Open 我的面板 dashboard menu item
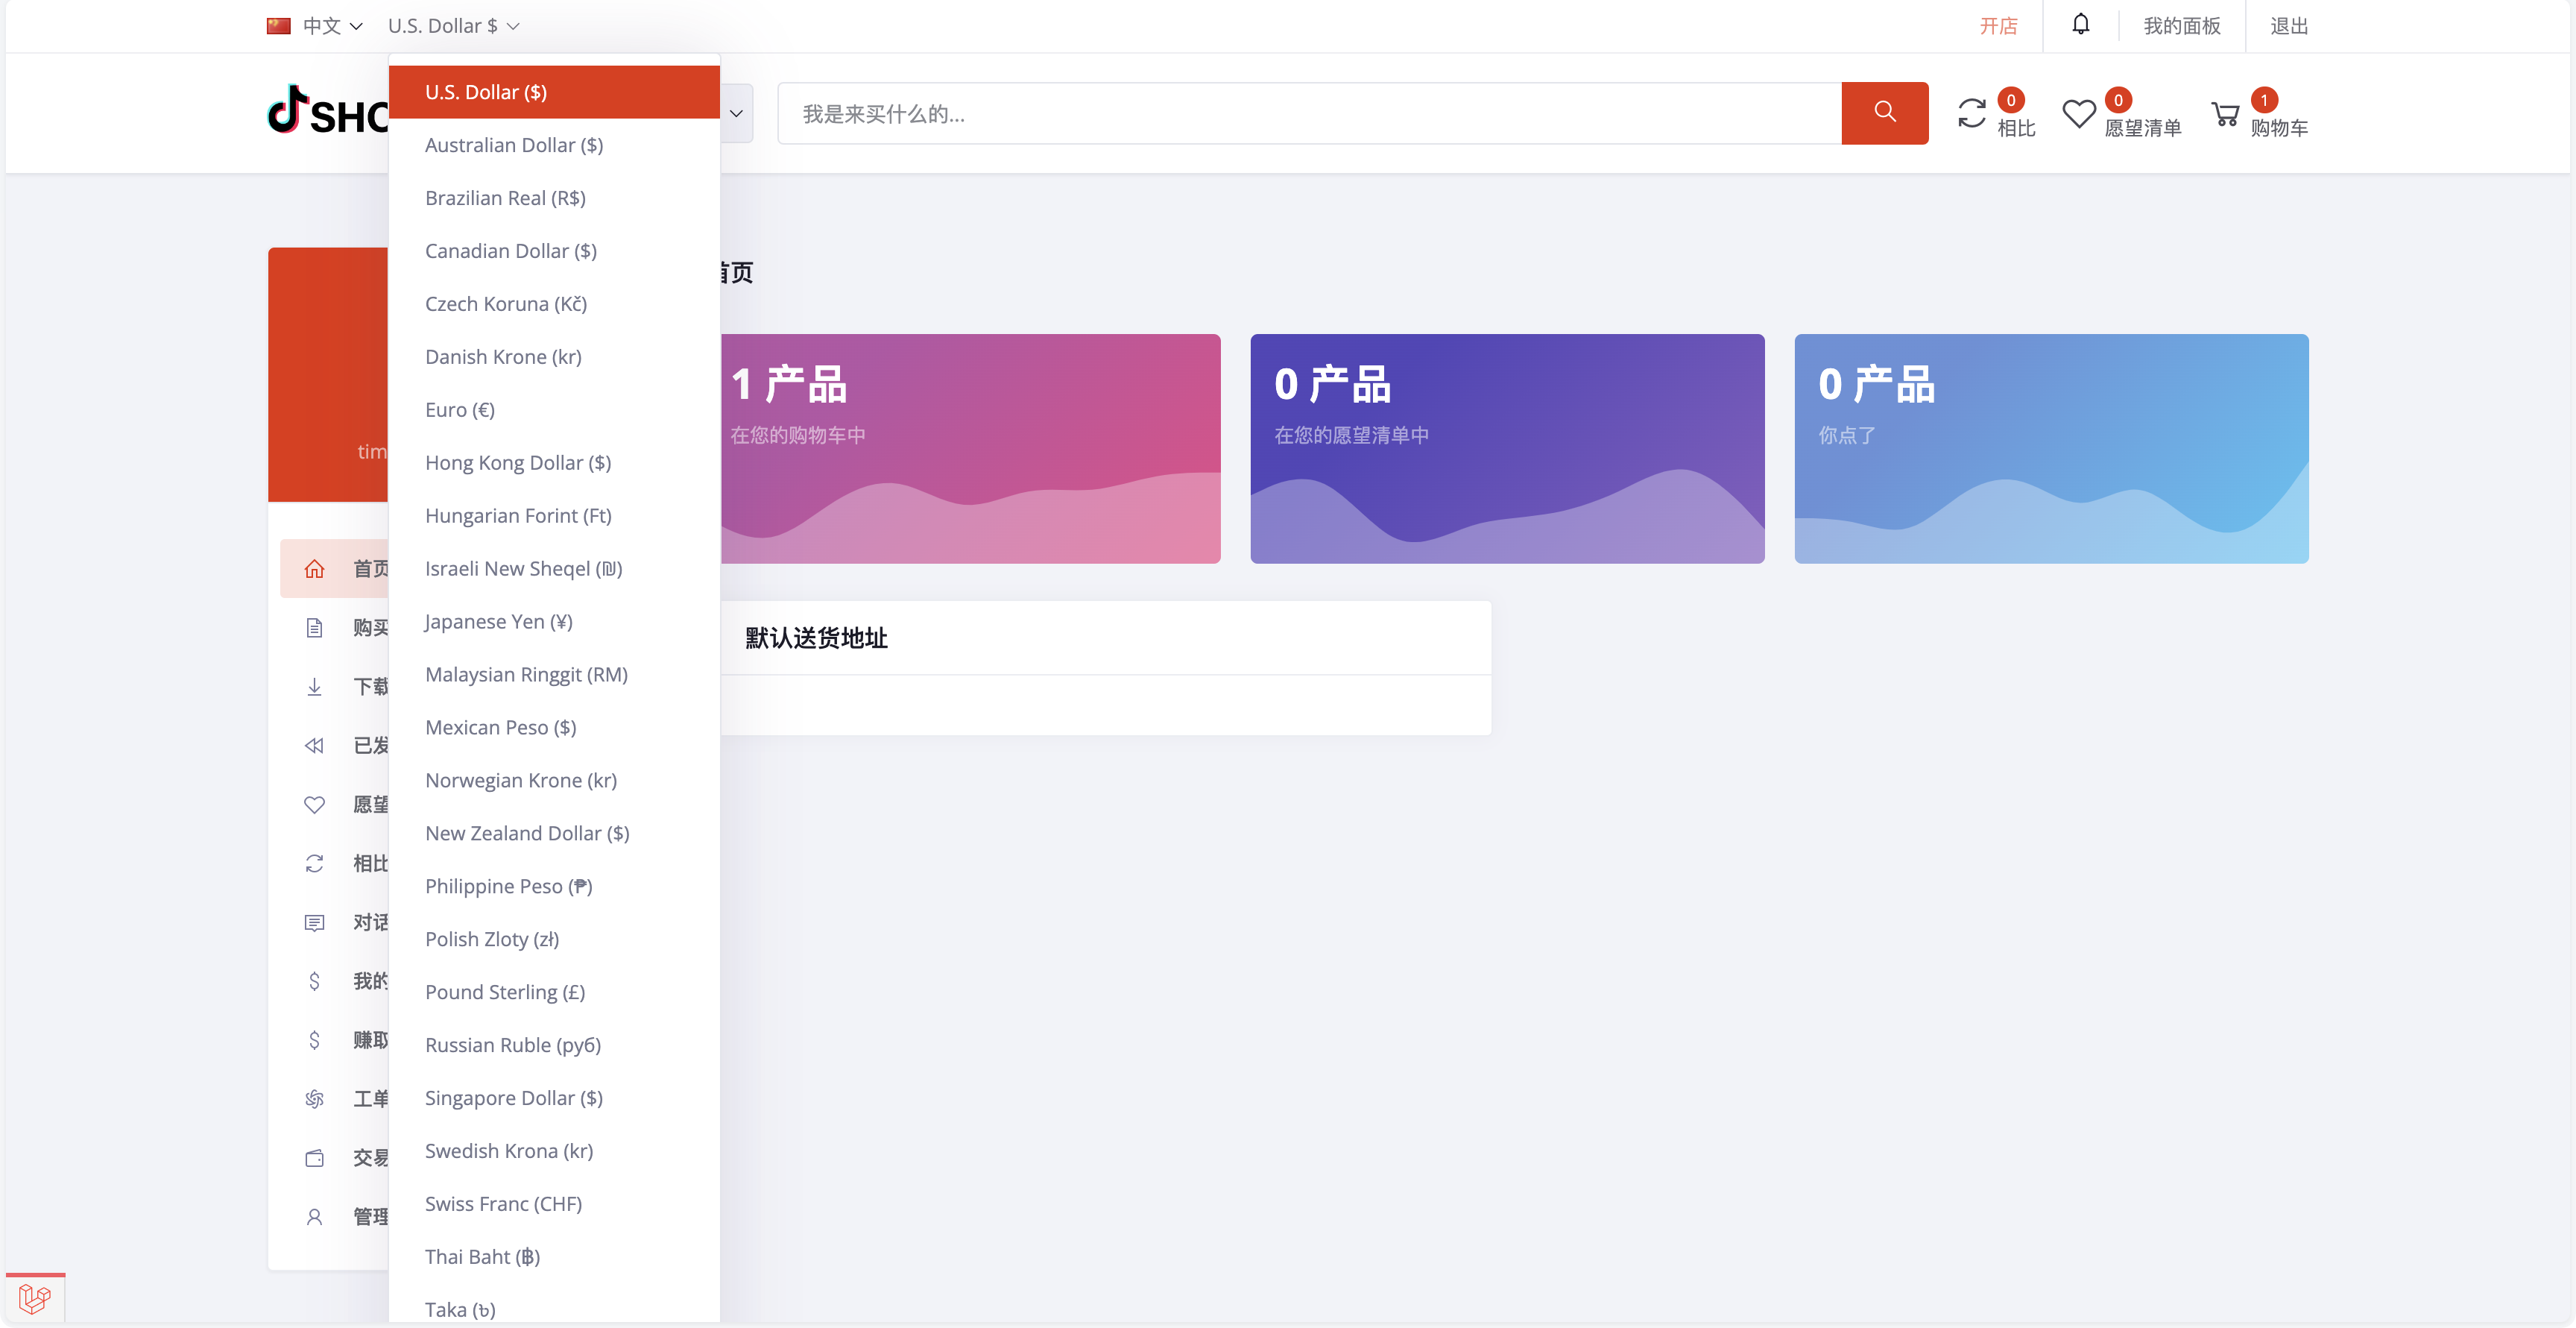 pos(2180,25)
